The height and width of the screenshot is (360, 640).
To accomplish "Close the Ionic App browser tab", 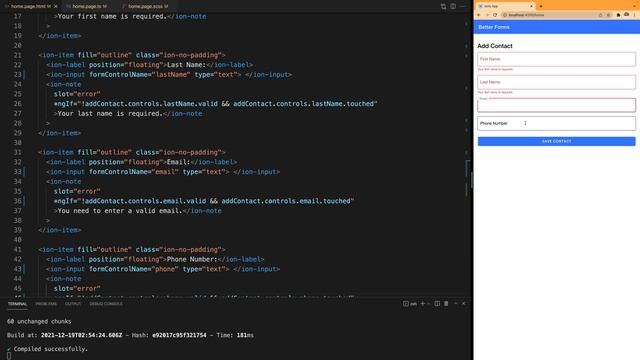I will 531,6.
